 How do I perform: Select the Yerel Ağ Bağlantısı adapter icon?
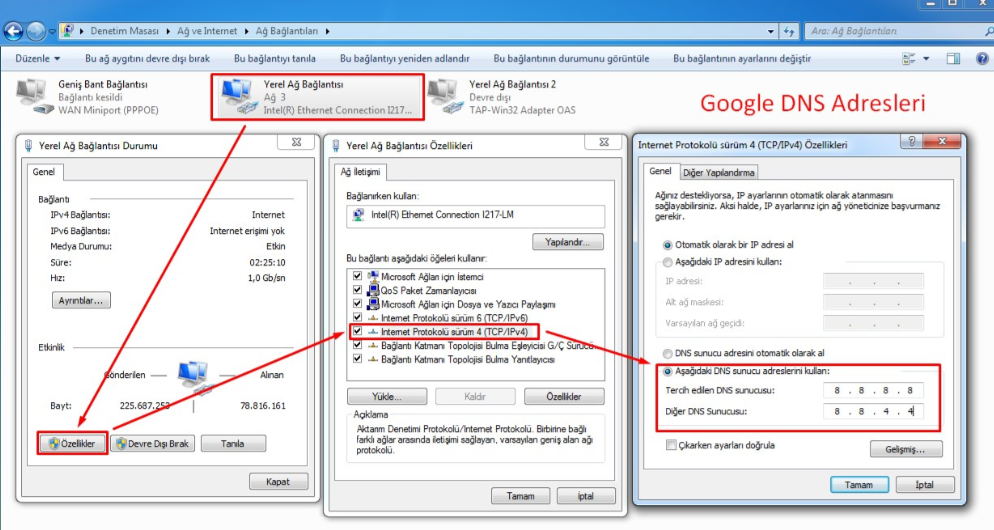pyautogui.click(x=238, y=96)
